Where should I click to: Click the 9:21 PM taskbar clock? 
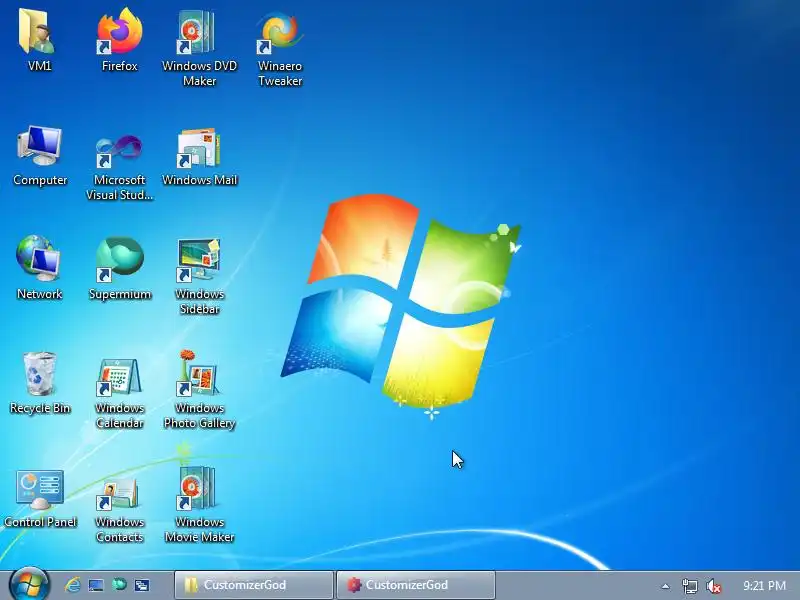pos(764,585)
